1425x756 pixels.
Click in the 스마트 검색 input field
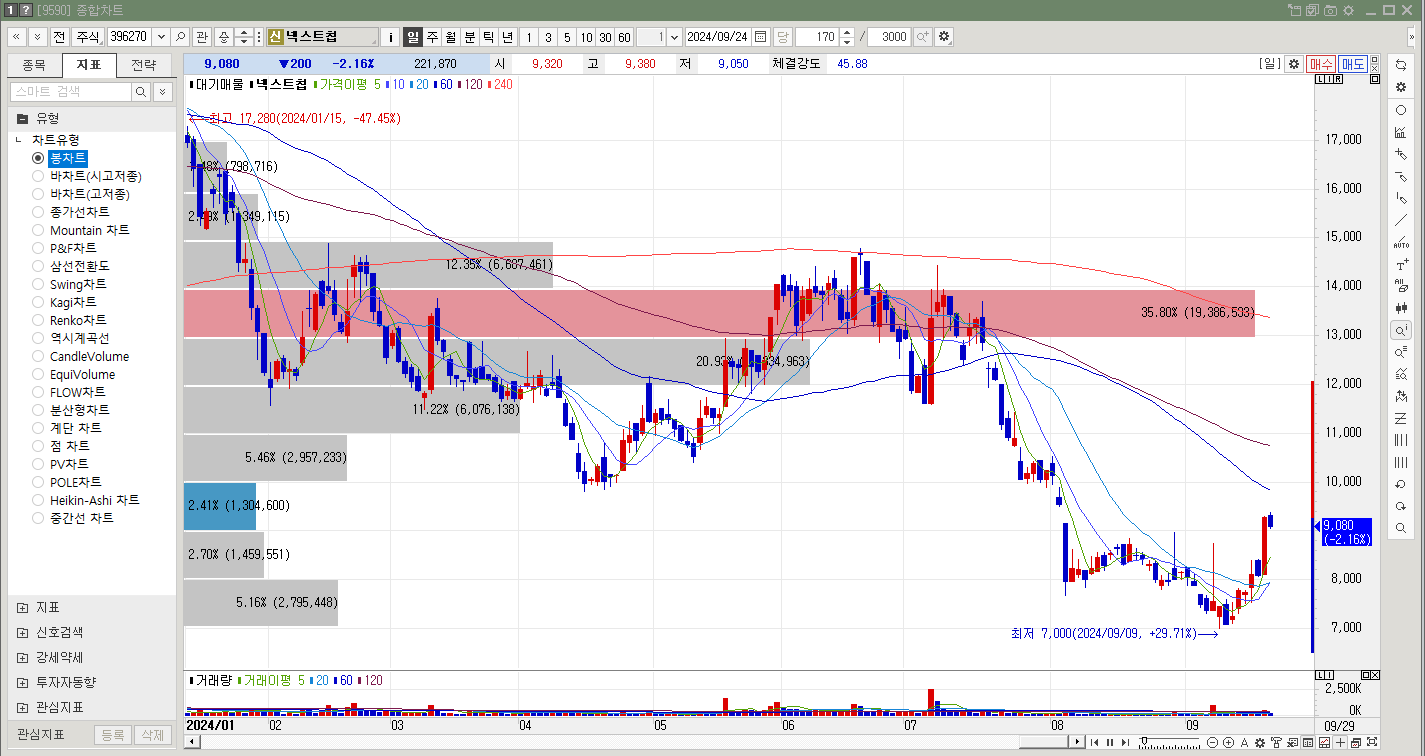pos(71,92)
